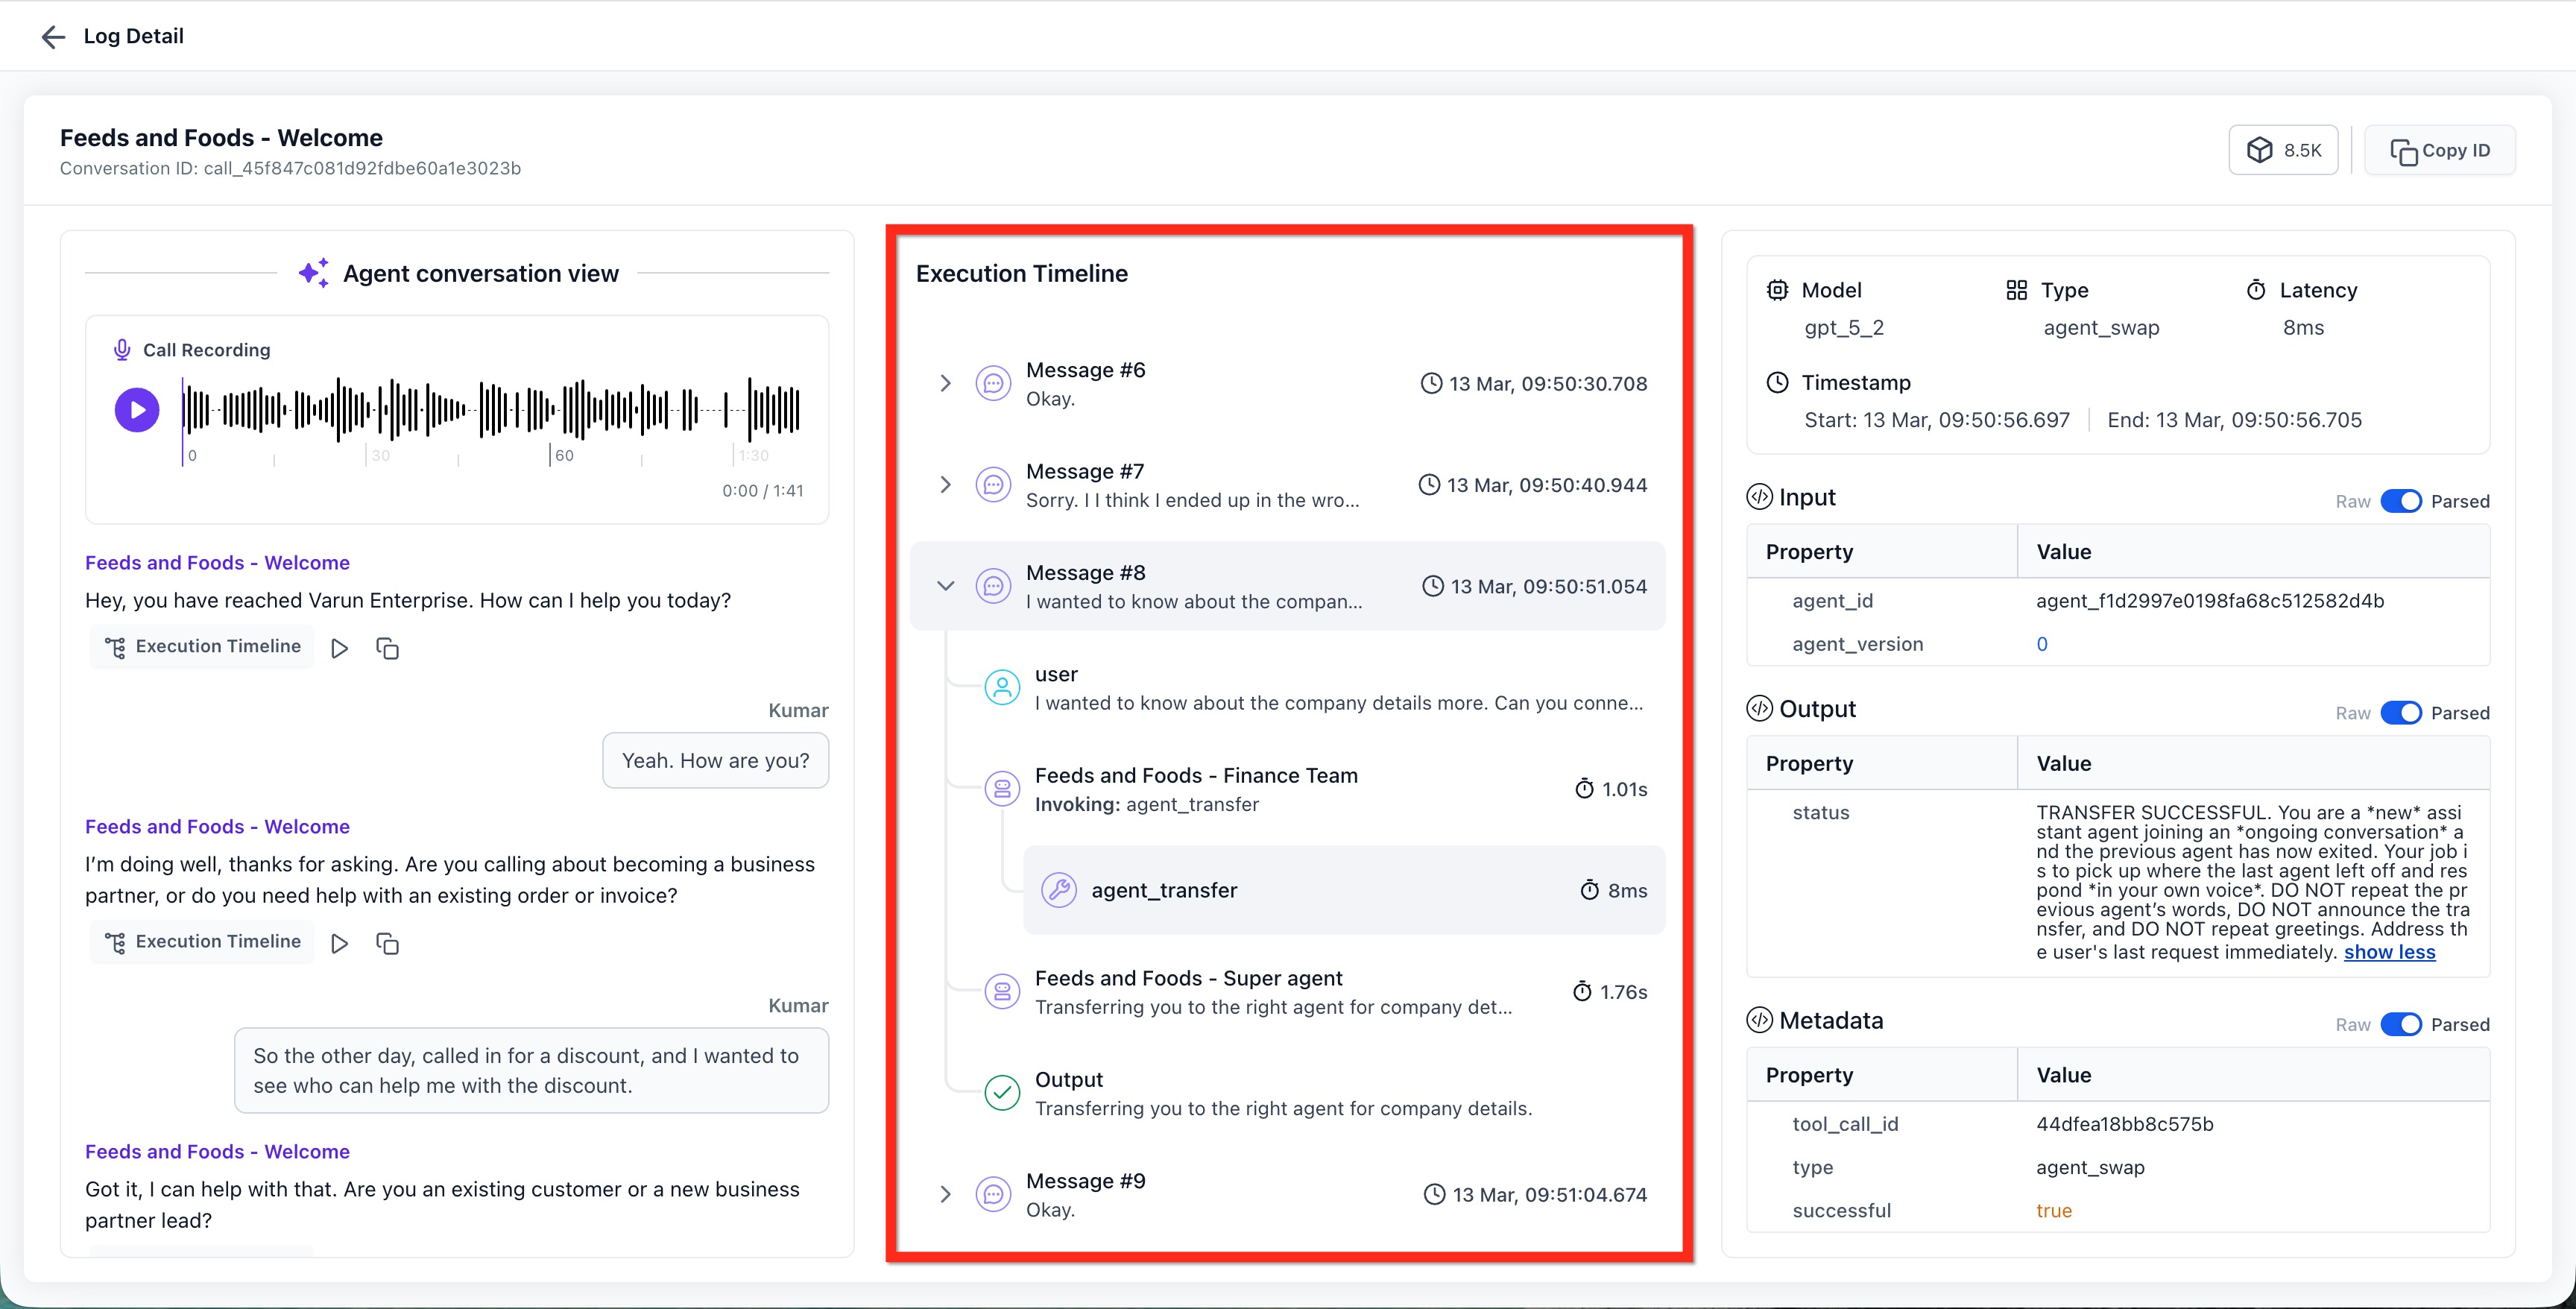This screenshot has width=2576, height=1309.
Task: Expand Message #6 in timeline
Action: [945, 384]
